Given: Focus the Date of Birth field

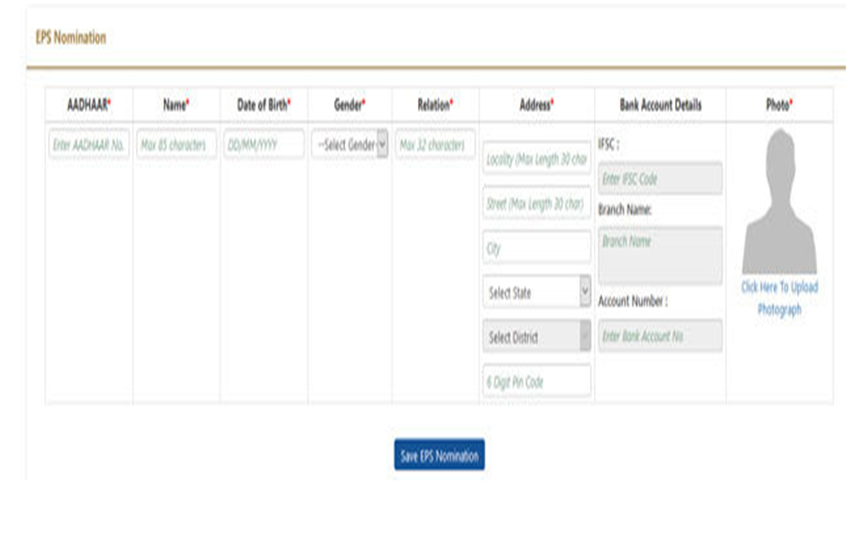Looking at the screenshot, I should pyautogui.click(x=263, y=145).
